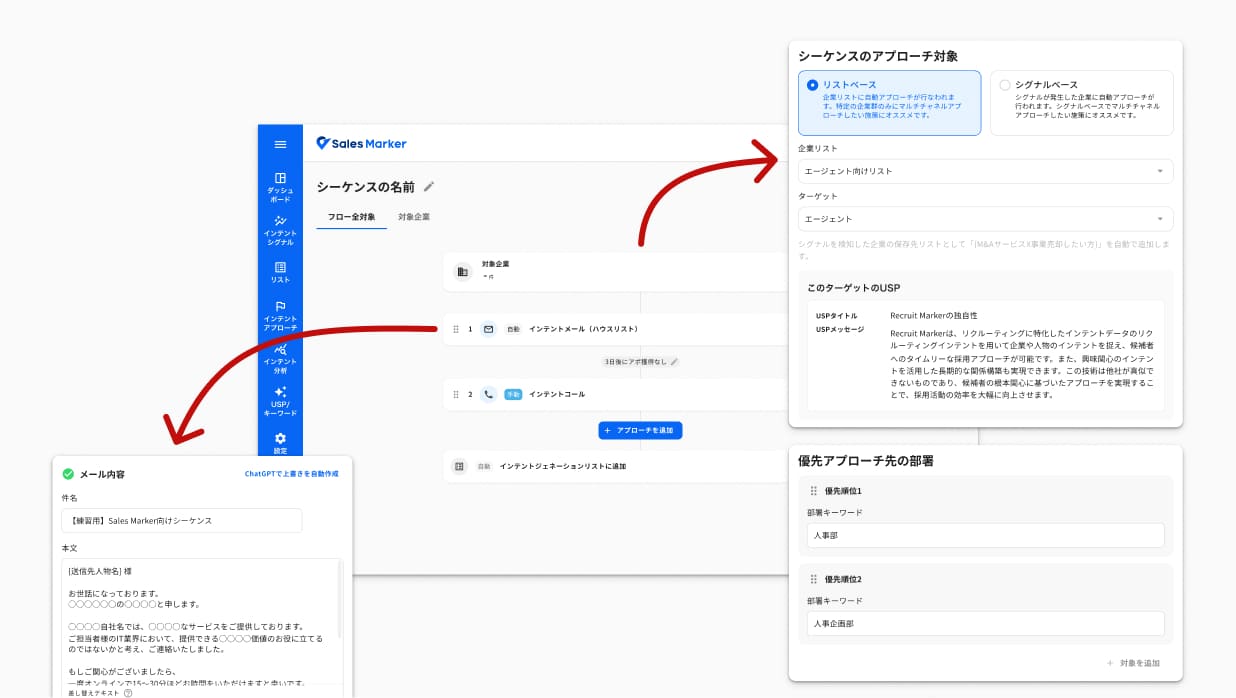This screenshot has height=698, width=1236.
Task: Select the シグナルベース radio option
Action: click(x=1005, y=85)
